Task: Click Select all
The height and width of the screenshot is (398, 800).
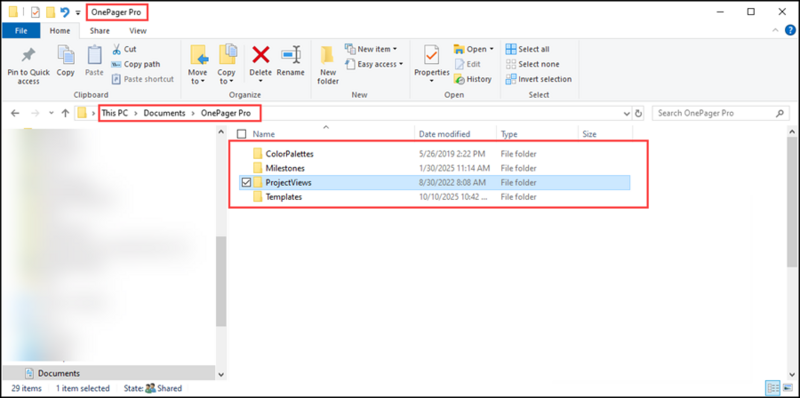Action: pos(528,49)
